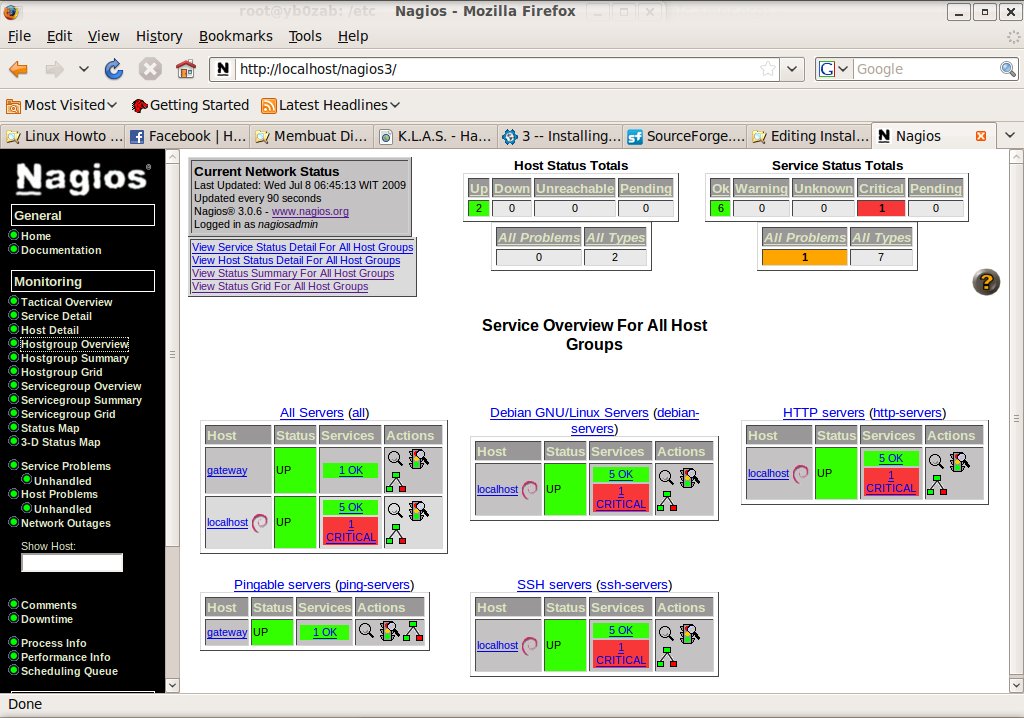Click Tactical Overview in the Monitoring sidebar

pos(66,302)
